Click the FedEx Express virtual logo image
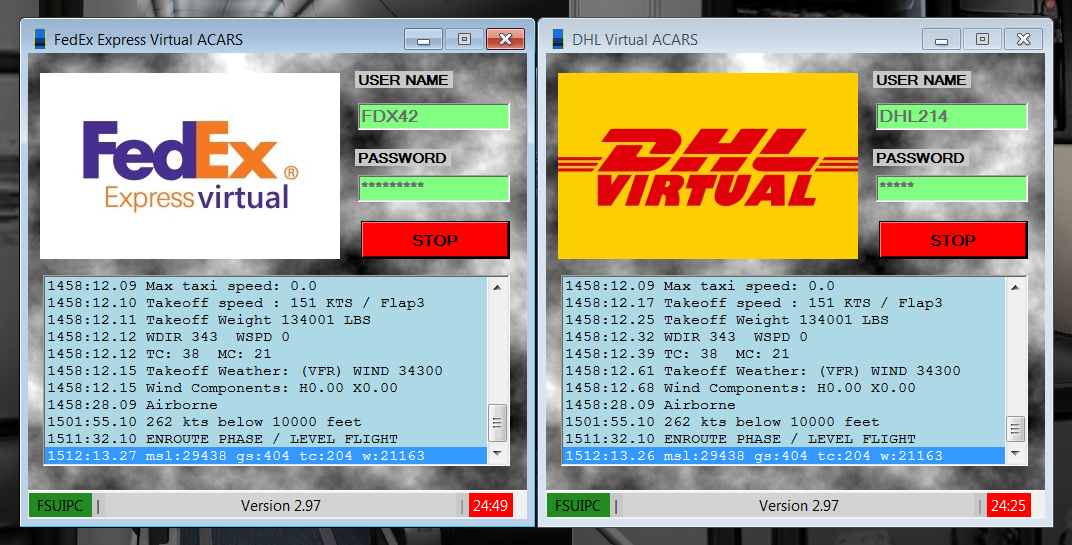Image resolution: width=1072 pixels, height=545 pixels. coord(190,166)
